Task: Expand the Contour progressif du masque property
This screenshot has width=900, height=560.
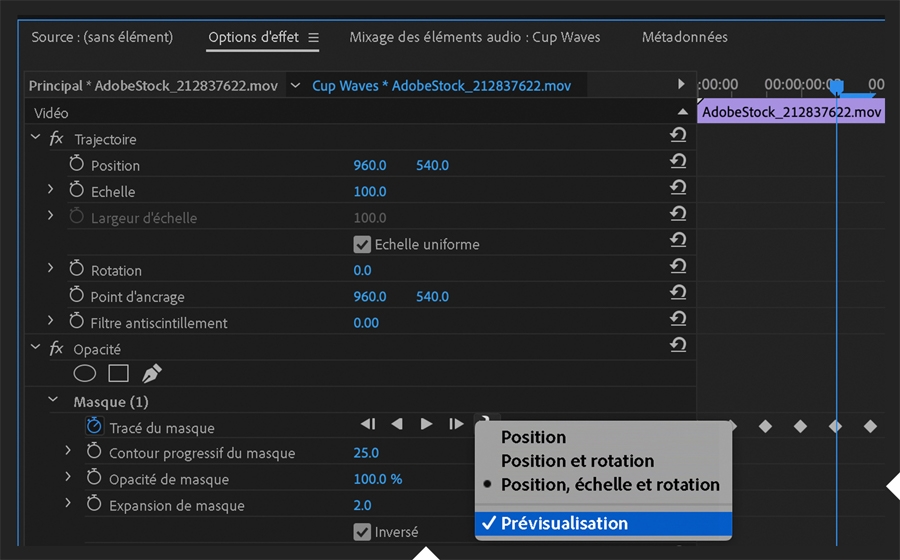Action: (x=69, y=452)
